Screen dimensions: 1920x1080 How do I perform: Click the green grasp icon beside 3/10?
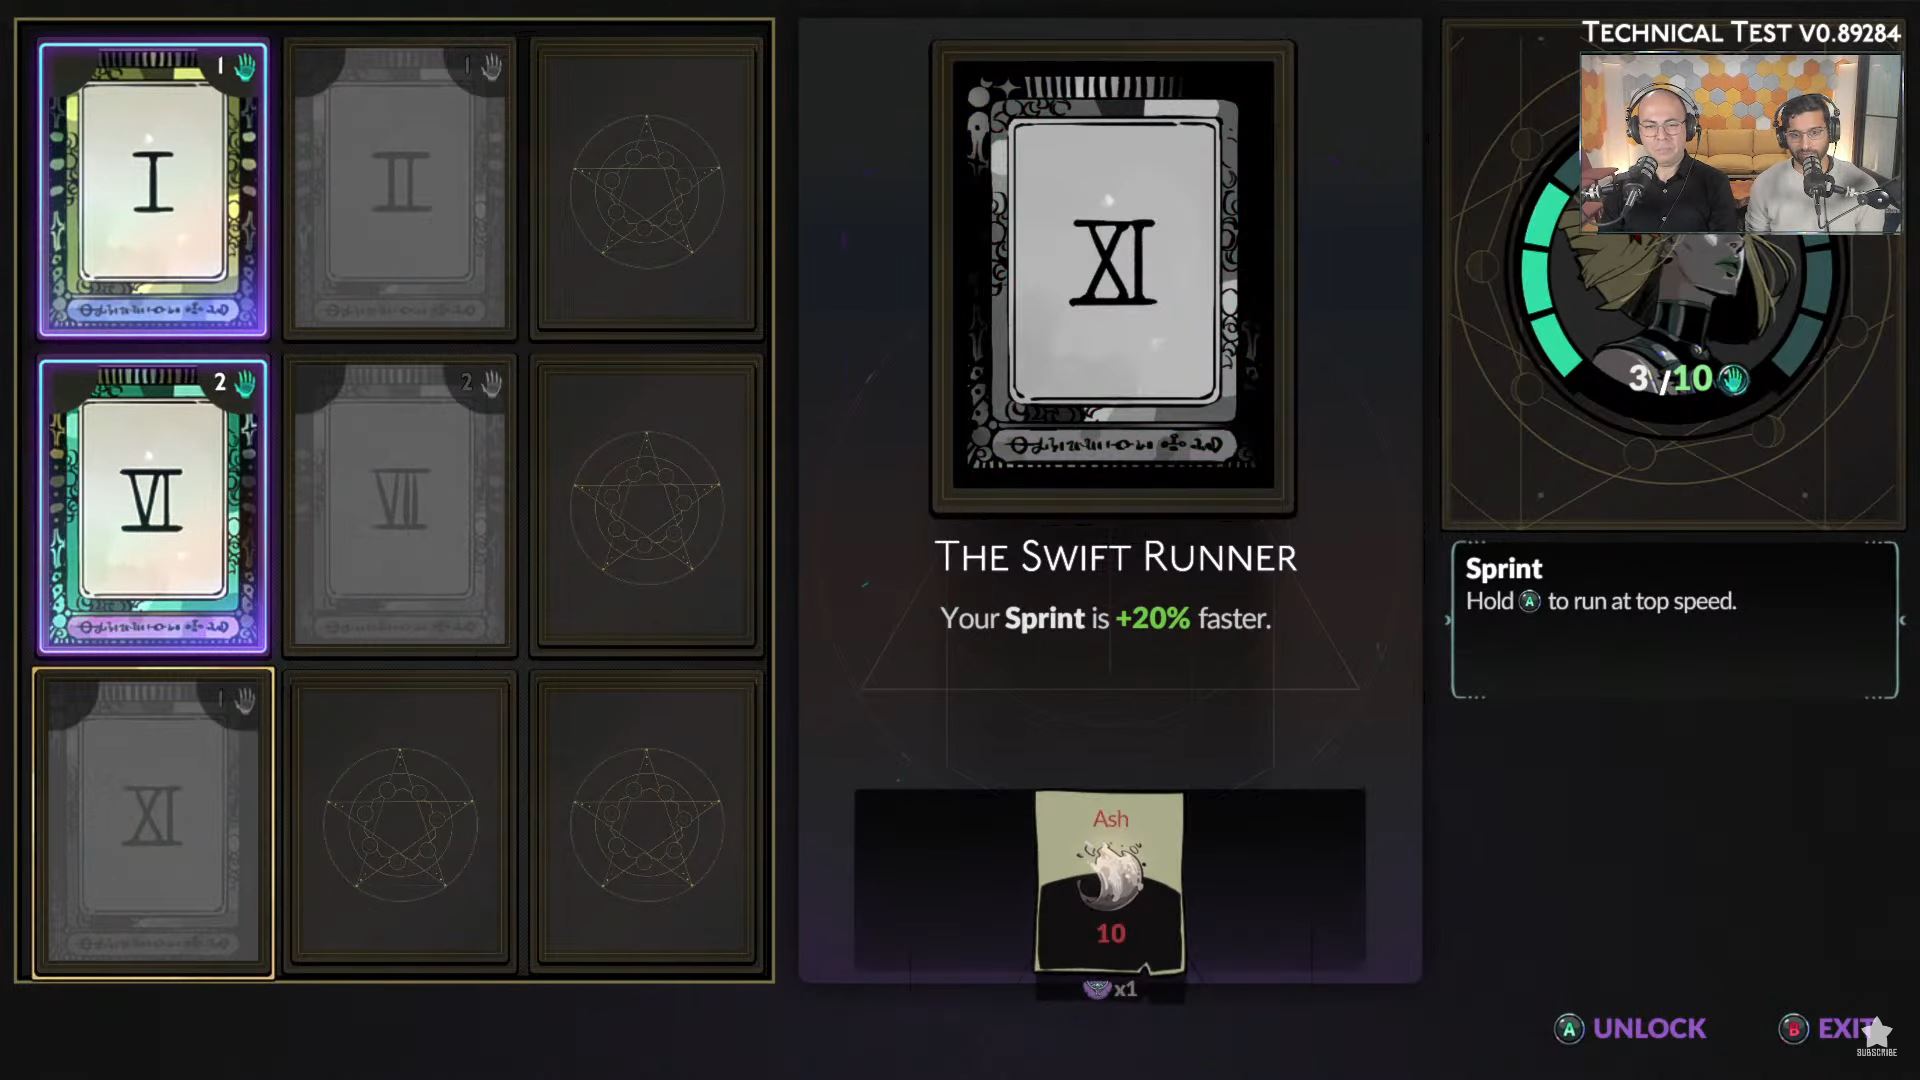click(1733, 379)
